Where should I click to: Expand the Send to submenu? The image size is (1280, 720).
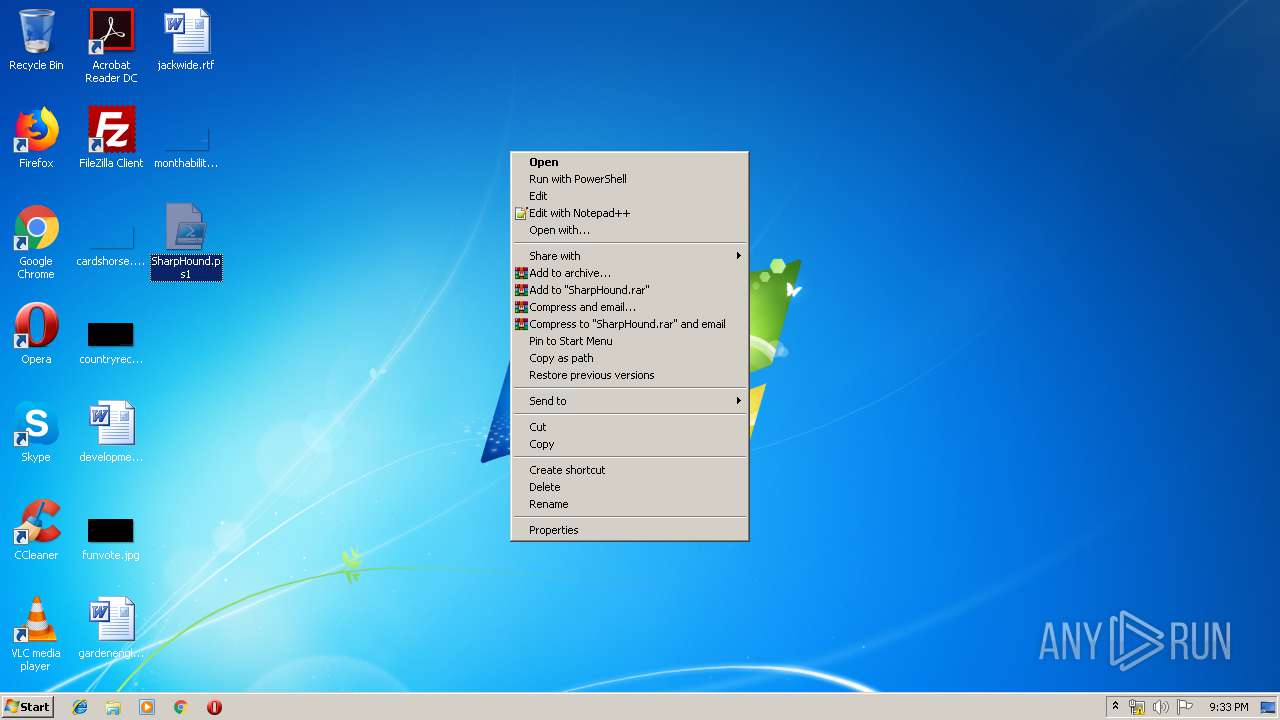click(x=629, y=401)
